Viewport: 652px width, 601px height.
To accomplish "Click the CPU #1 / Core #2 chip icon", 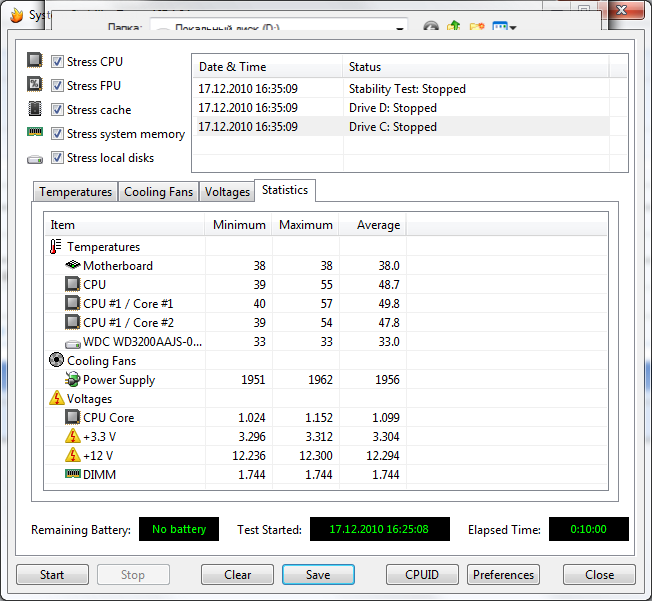I will [x=73, y=322].
